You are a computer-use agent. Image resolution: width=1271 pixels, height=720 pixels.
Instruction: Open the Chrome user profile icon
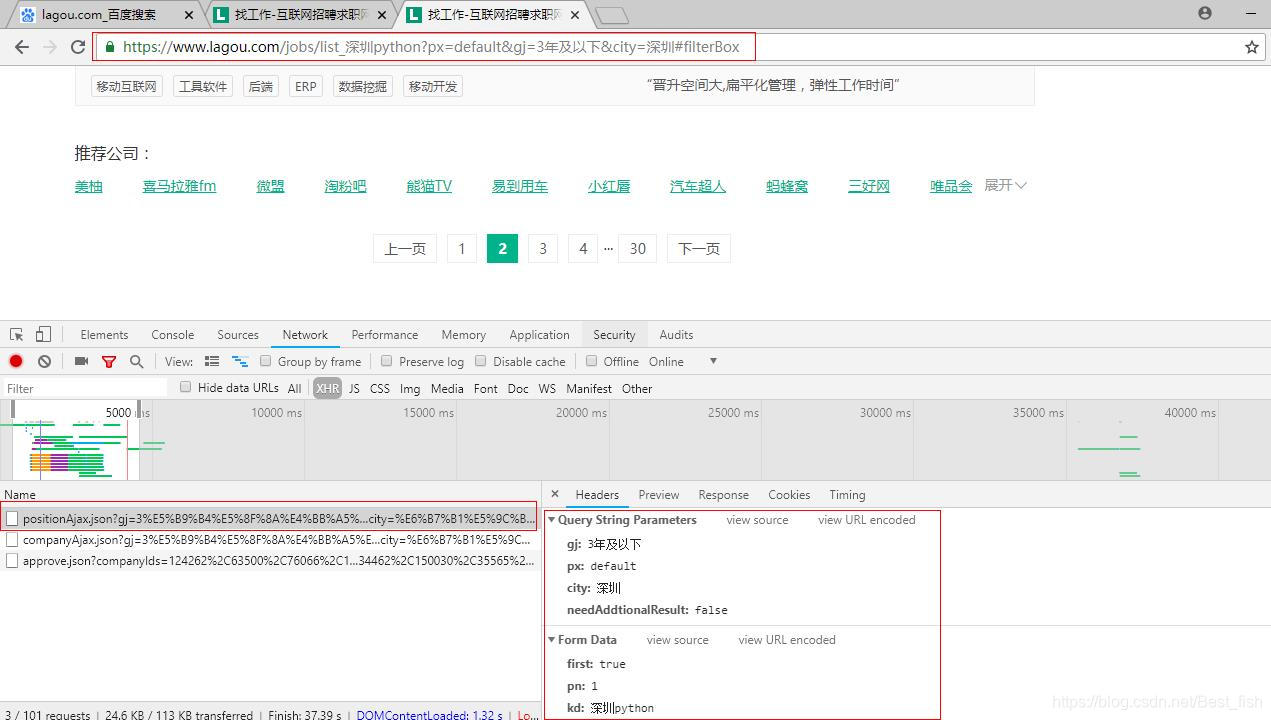point(1205,13)
